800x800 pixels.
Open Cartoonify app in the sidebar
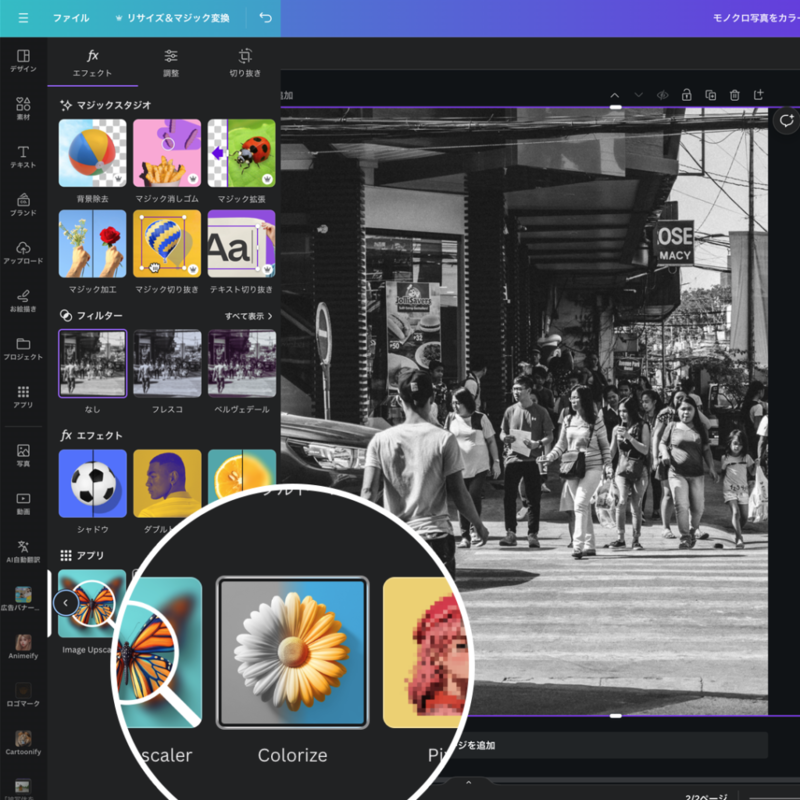[23, 742]
